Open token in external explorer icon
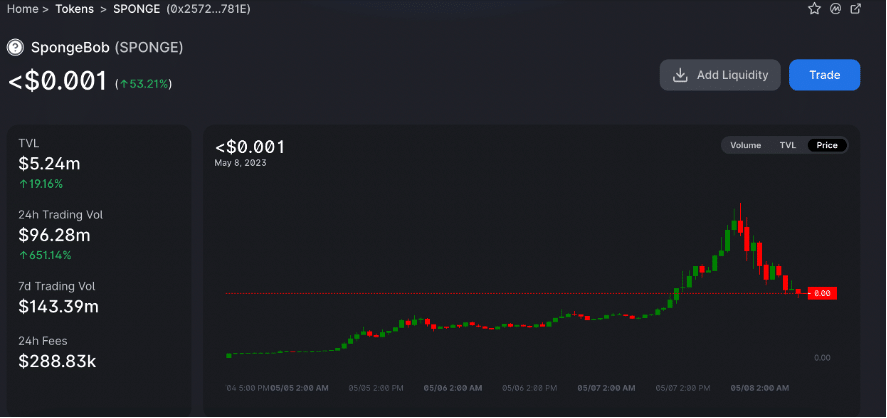 click(x=856, y=9)
